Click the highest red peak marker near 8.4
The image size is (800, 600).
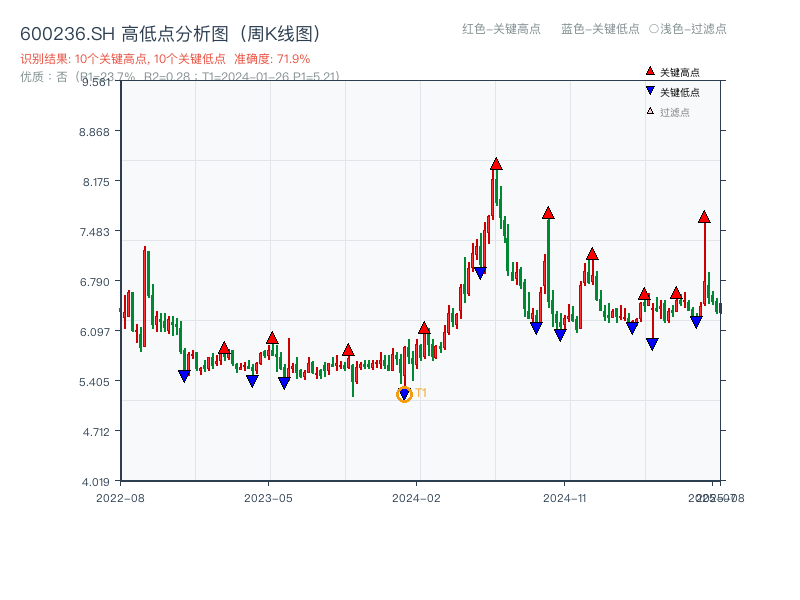[x=496, y=162]
